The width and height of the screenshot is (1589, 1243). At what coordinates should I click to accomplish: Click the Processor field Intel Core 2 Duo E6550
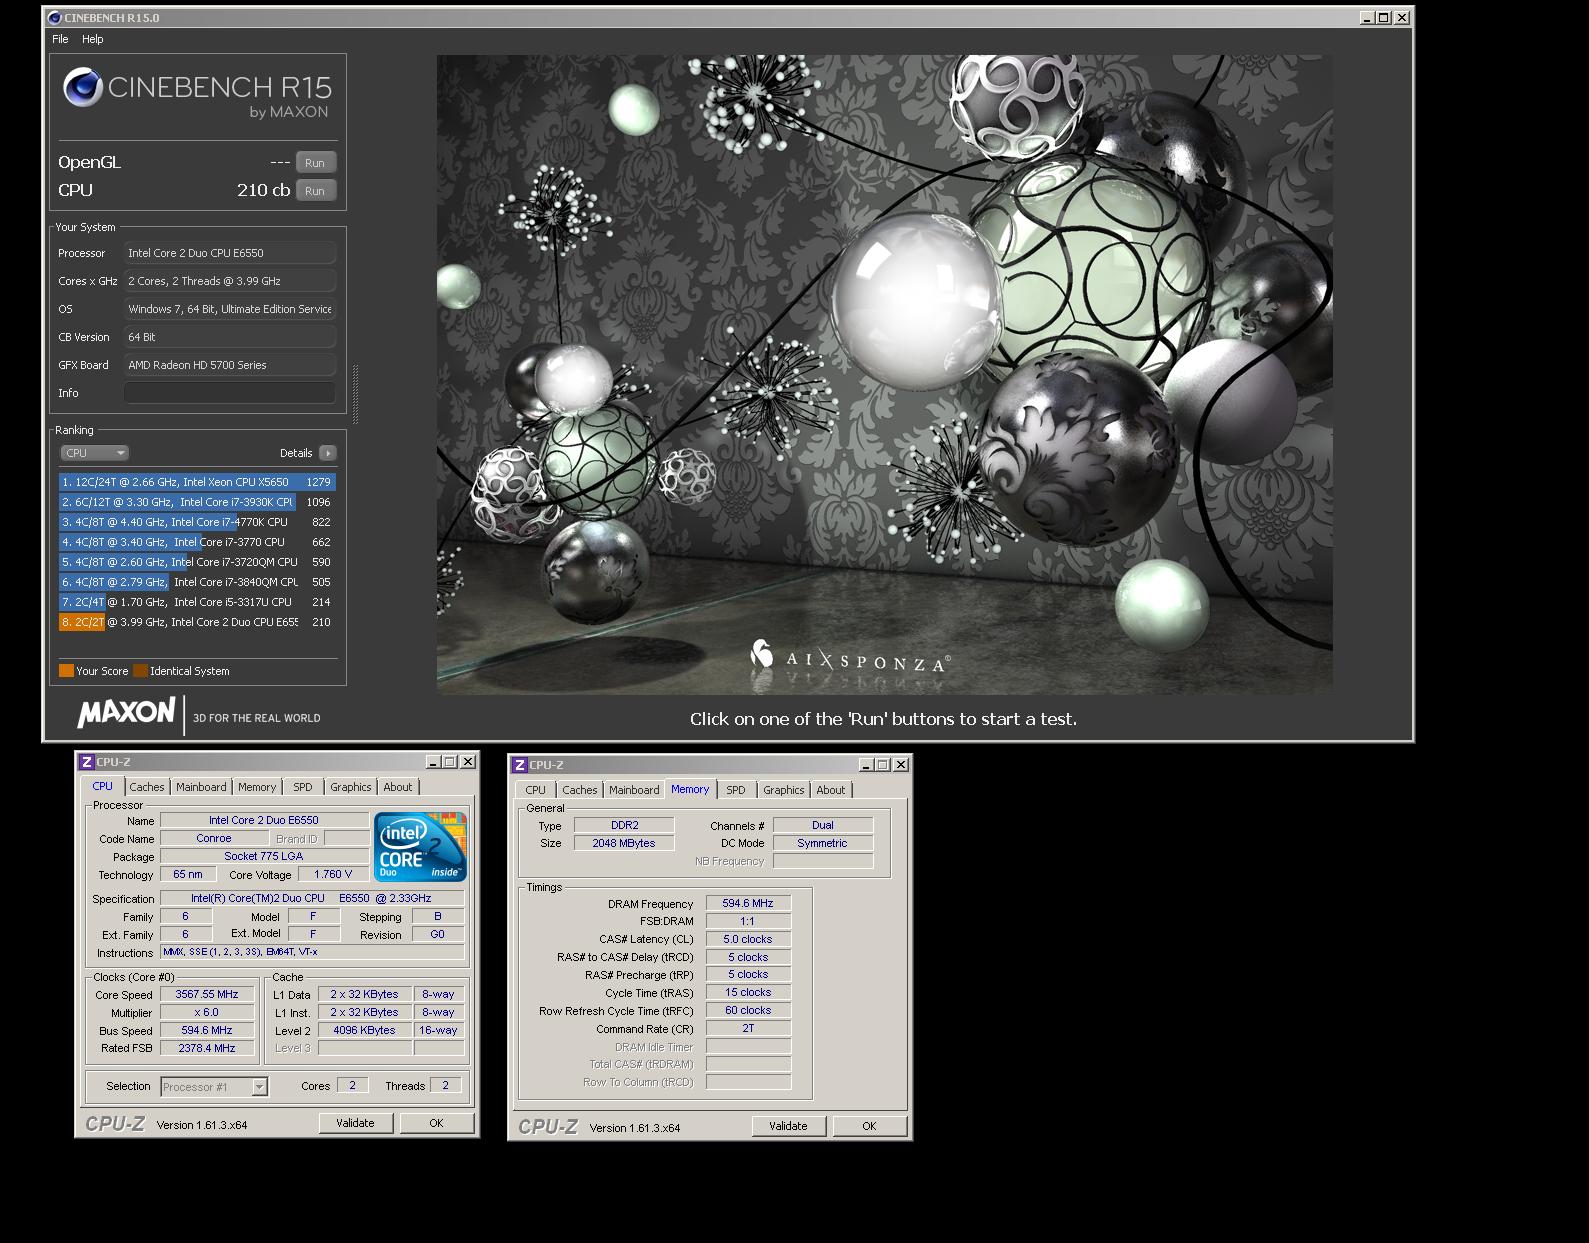coord(230,253)
